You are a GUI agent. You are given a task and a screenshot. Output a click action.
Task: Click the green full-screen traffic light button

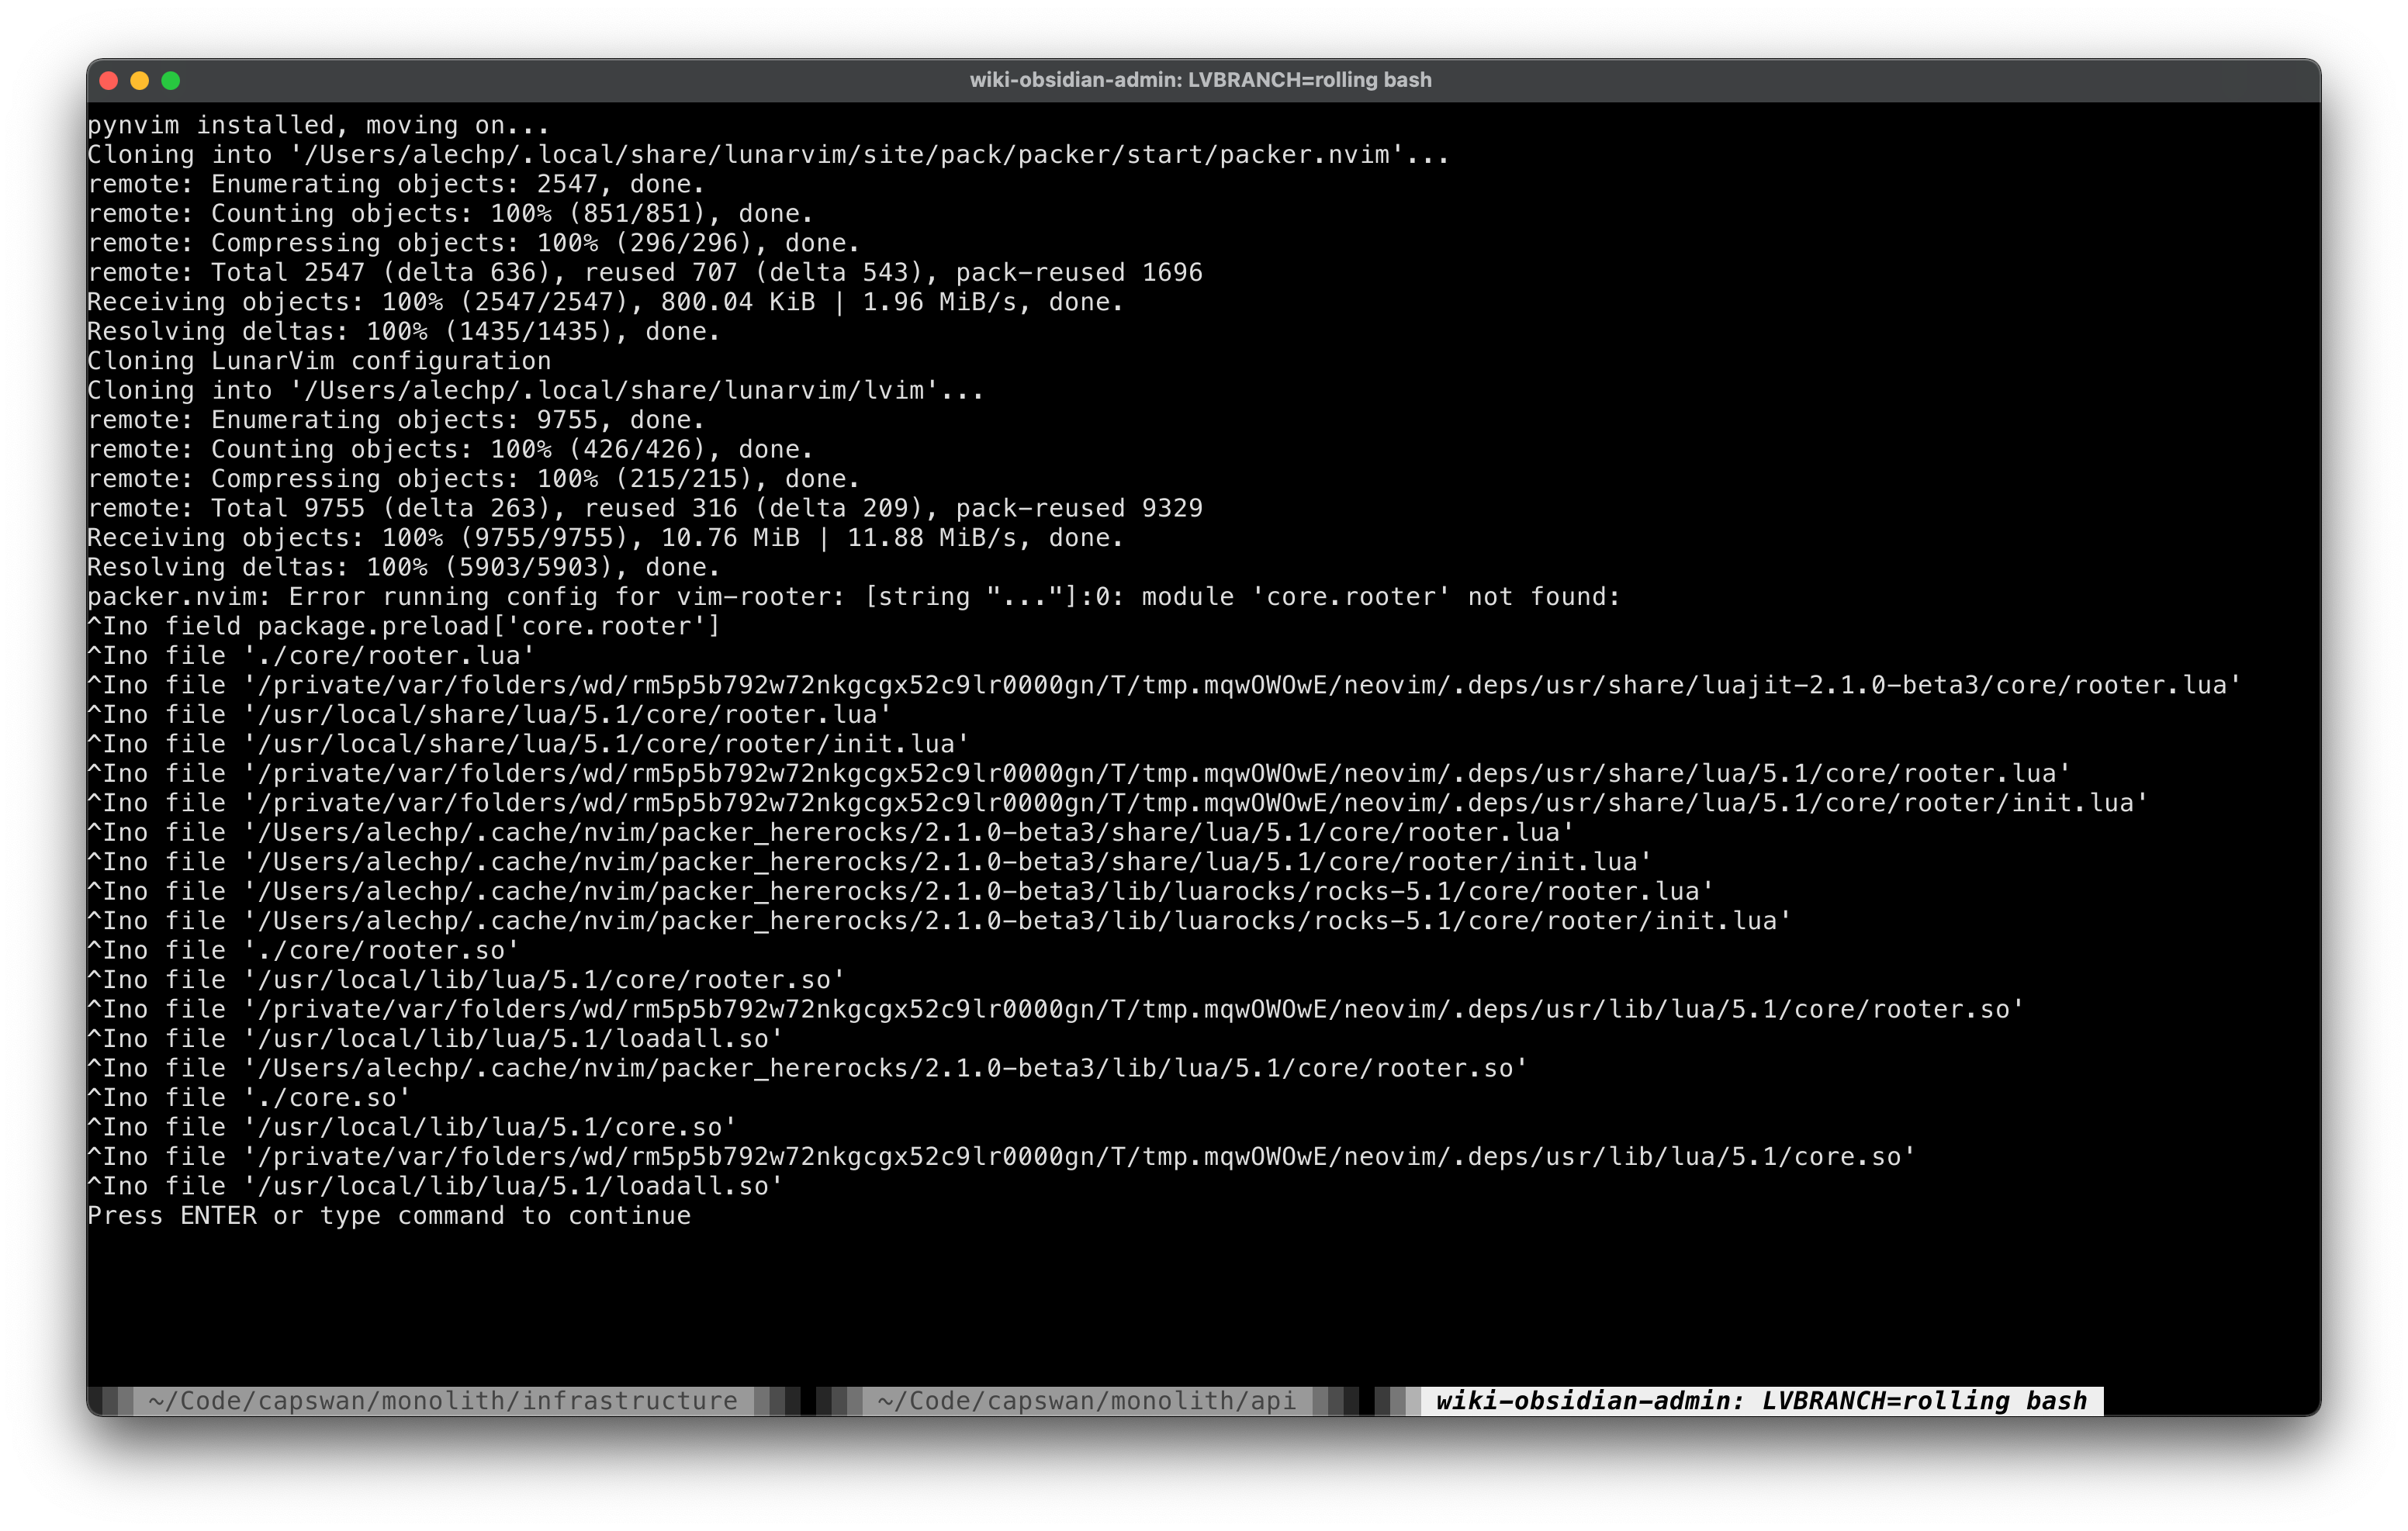pyautogui.click(x=174, y=80)
